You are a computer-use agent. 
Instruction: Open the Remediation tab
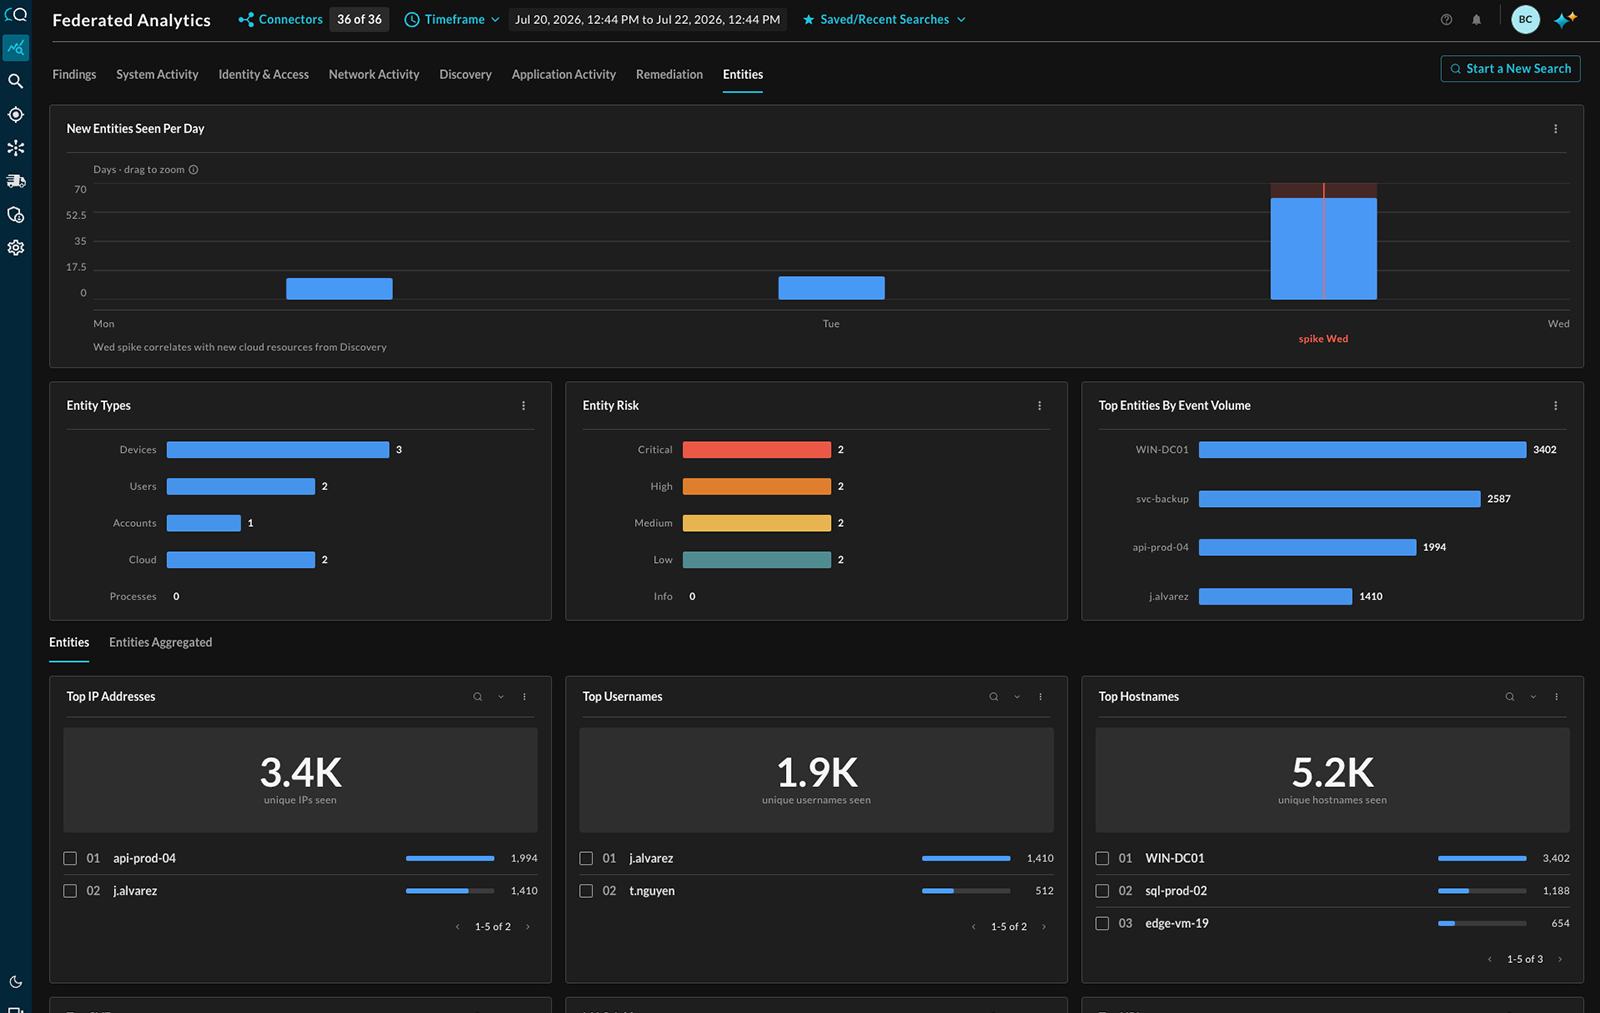[x=669, y=75]
